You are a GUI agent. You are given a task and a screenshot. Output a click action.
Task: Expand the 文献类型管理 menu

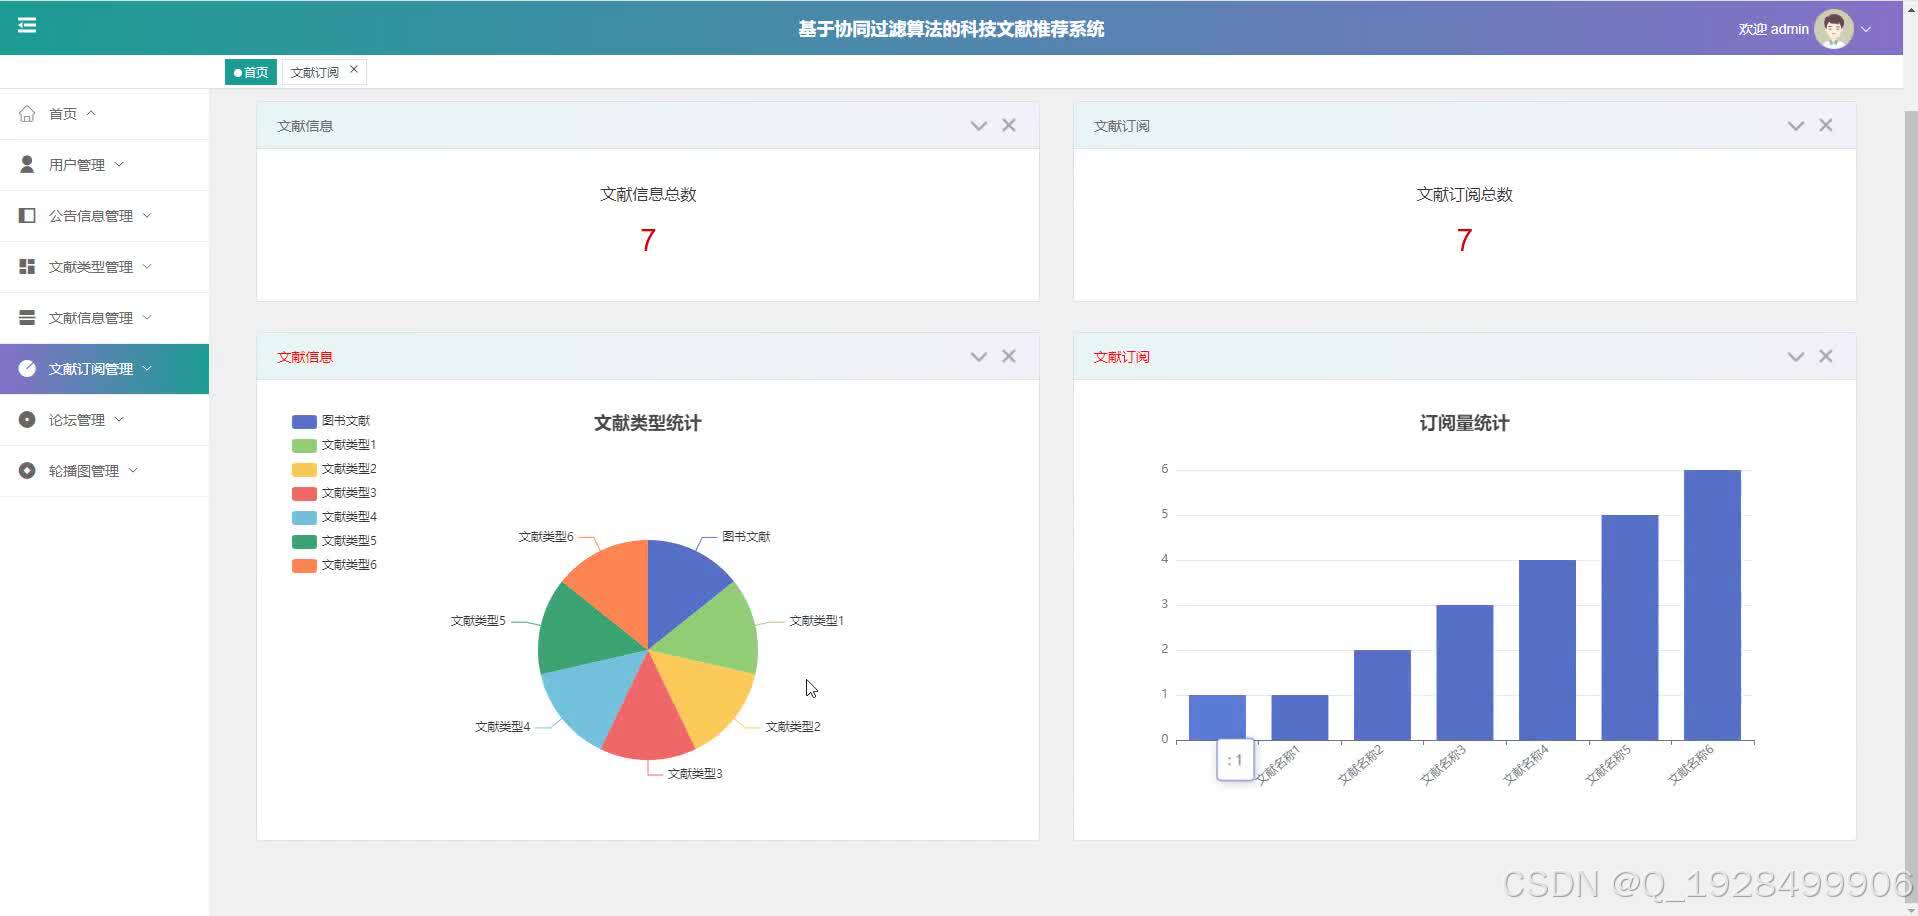pos(147,266)
